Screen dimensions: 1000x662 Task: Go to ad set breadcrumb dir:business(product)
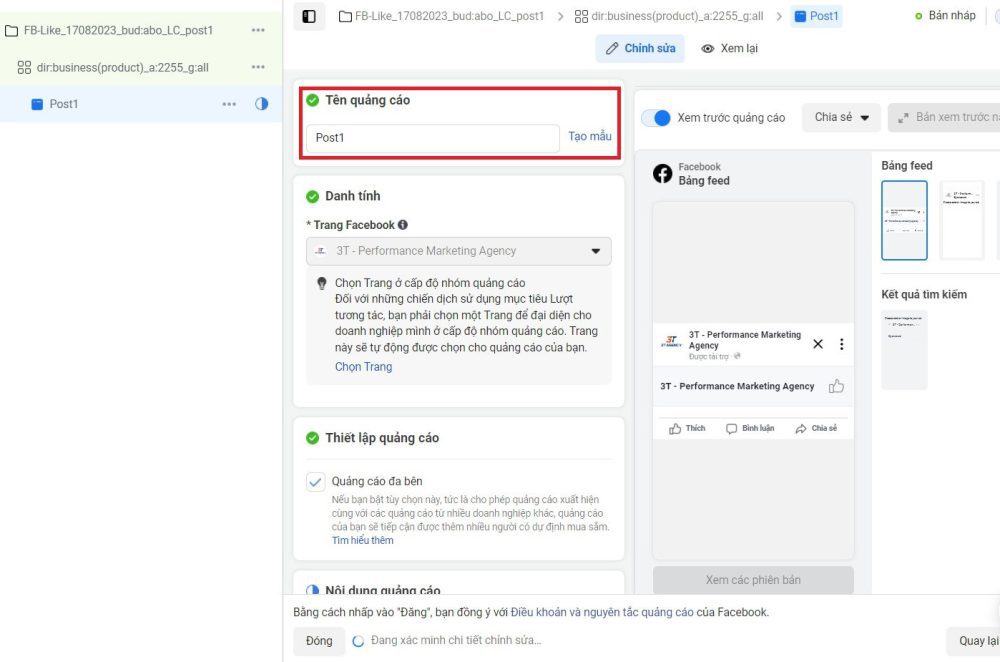pyautogui.click(x=669, y=16)
